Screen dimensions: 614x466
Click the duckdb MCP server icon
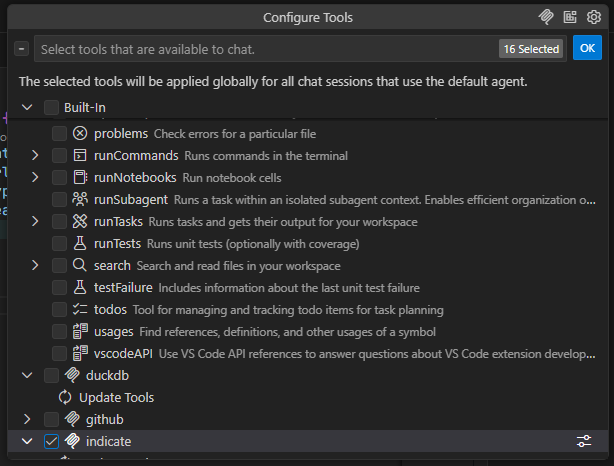[72, 375]
